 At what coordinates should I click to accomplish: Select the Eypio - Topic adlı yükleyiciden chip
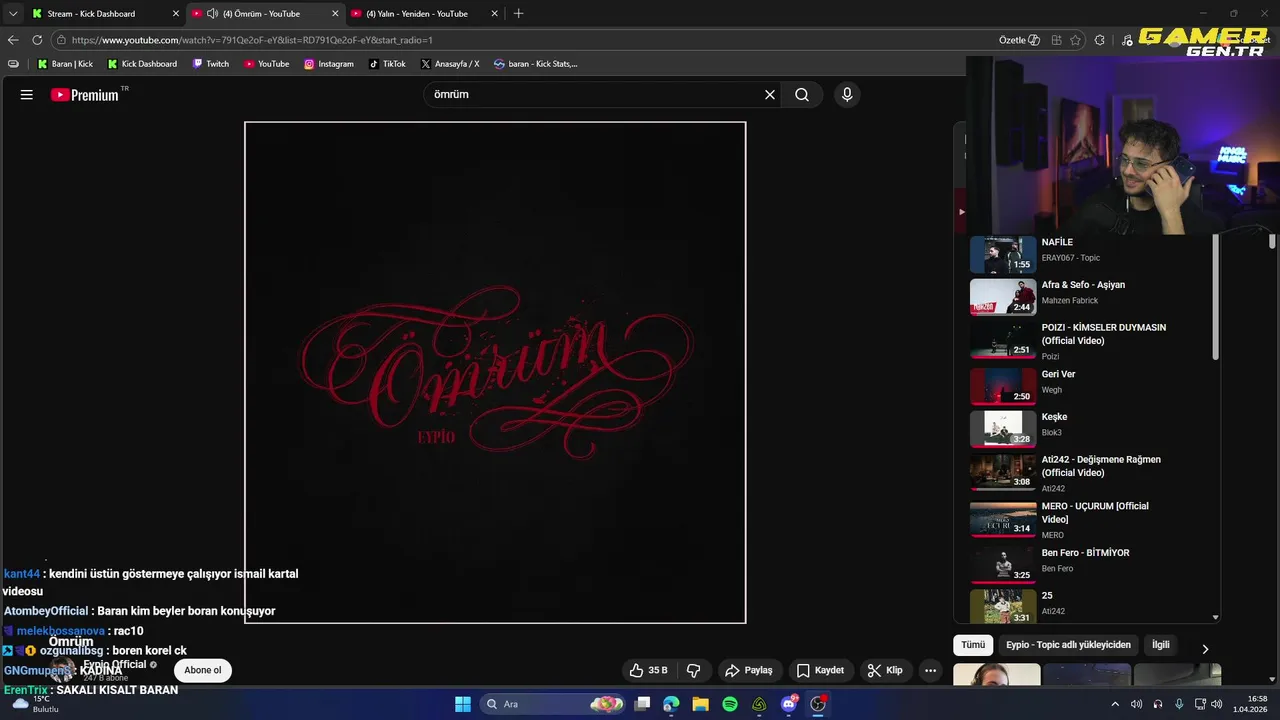pyautogui.click(x=1068, y=645)
